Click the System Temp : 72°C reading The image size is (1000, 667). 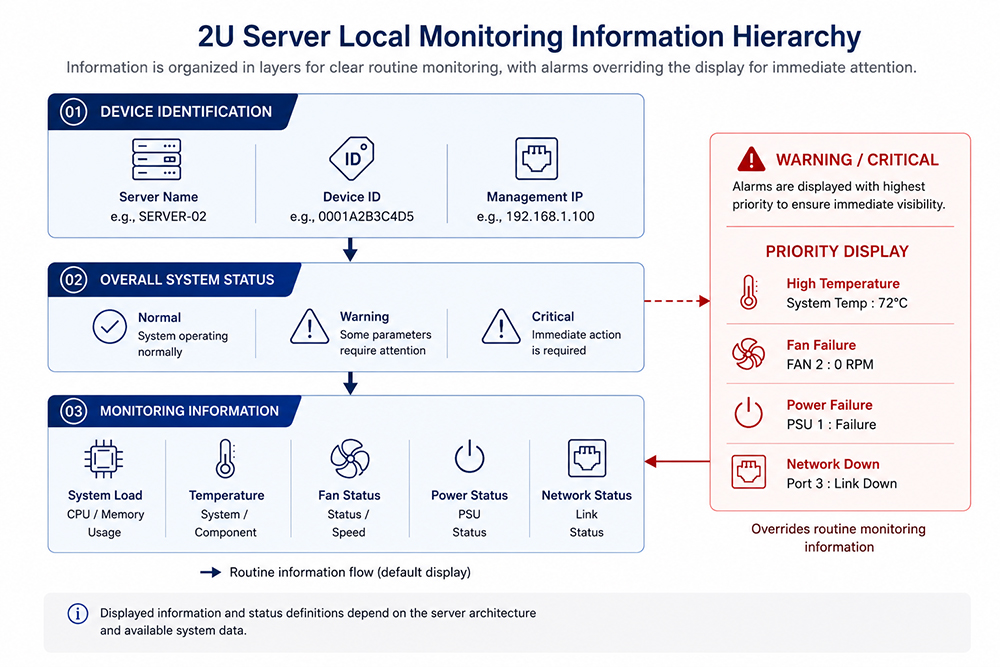coord(846,304)
